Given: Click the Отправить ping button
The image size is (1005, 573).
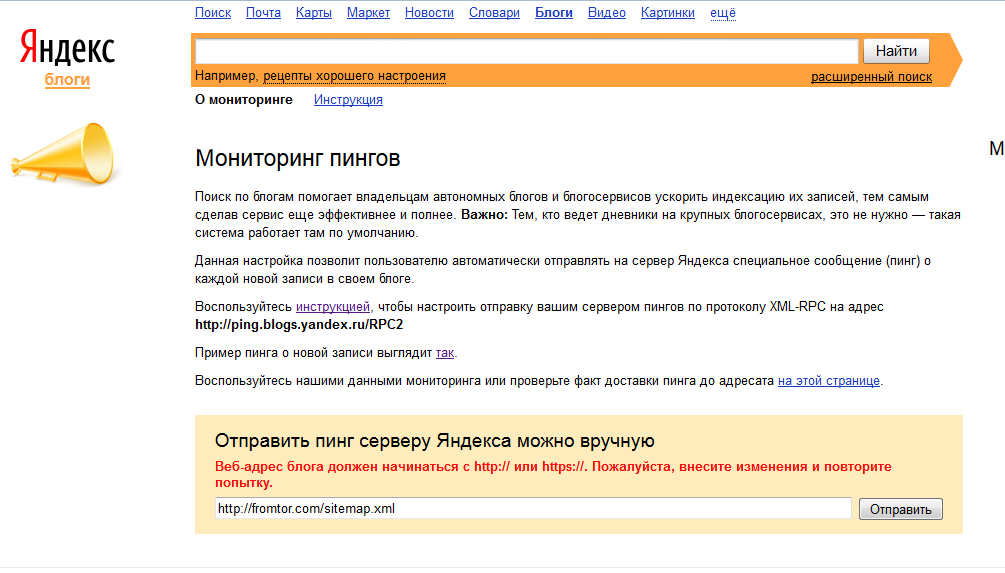Looking at the screenshot, I should click(901, 510).
